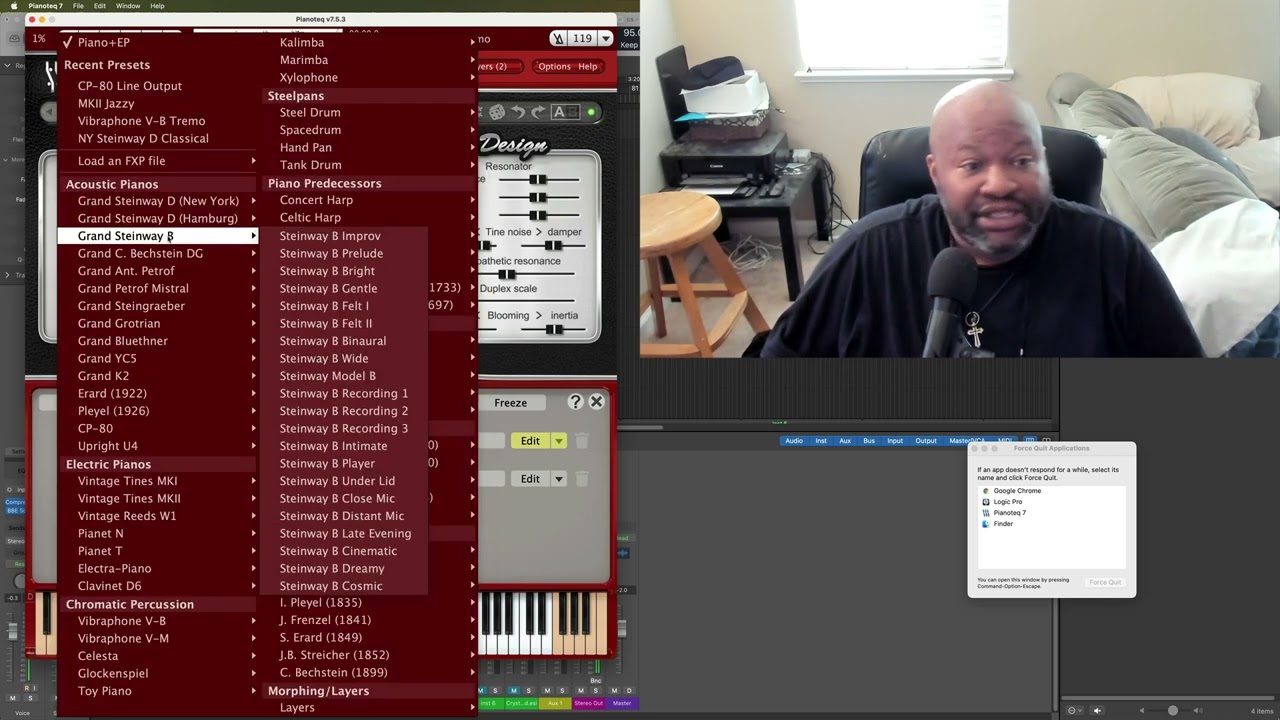Choose recent preset Vibraphone V-B Tremo
Viewport: 1280px width, 720px height.
pos(142,121)
